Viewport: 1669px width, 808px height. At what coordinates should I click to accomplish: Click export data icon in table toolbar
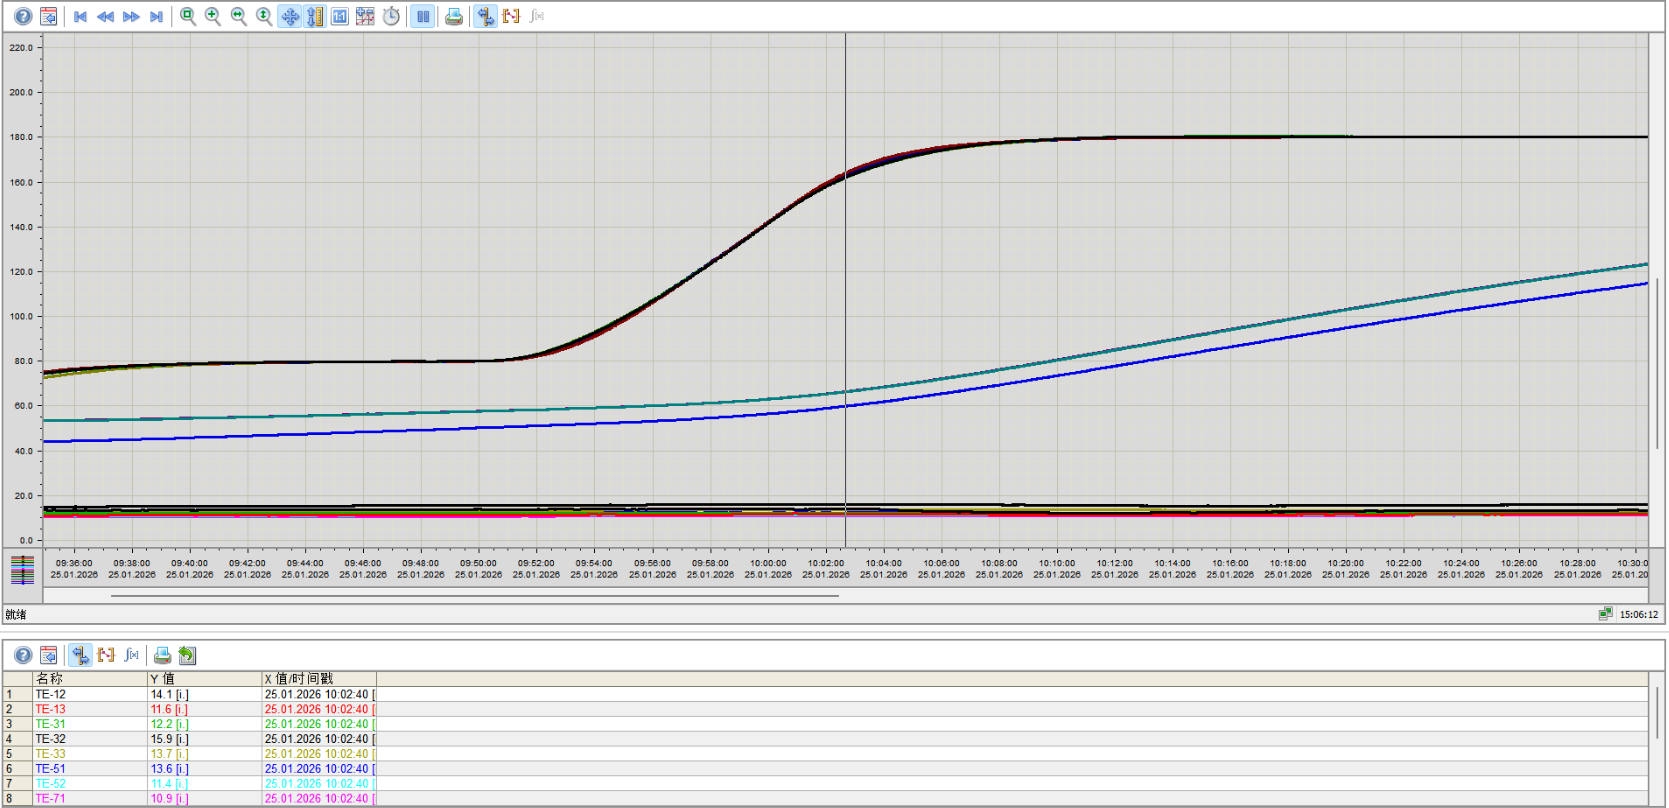click(187, 655)
